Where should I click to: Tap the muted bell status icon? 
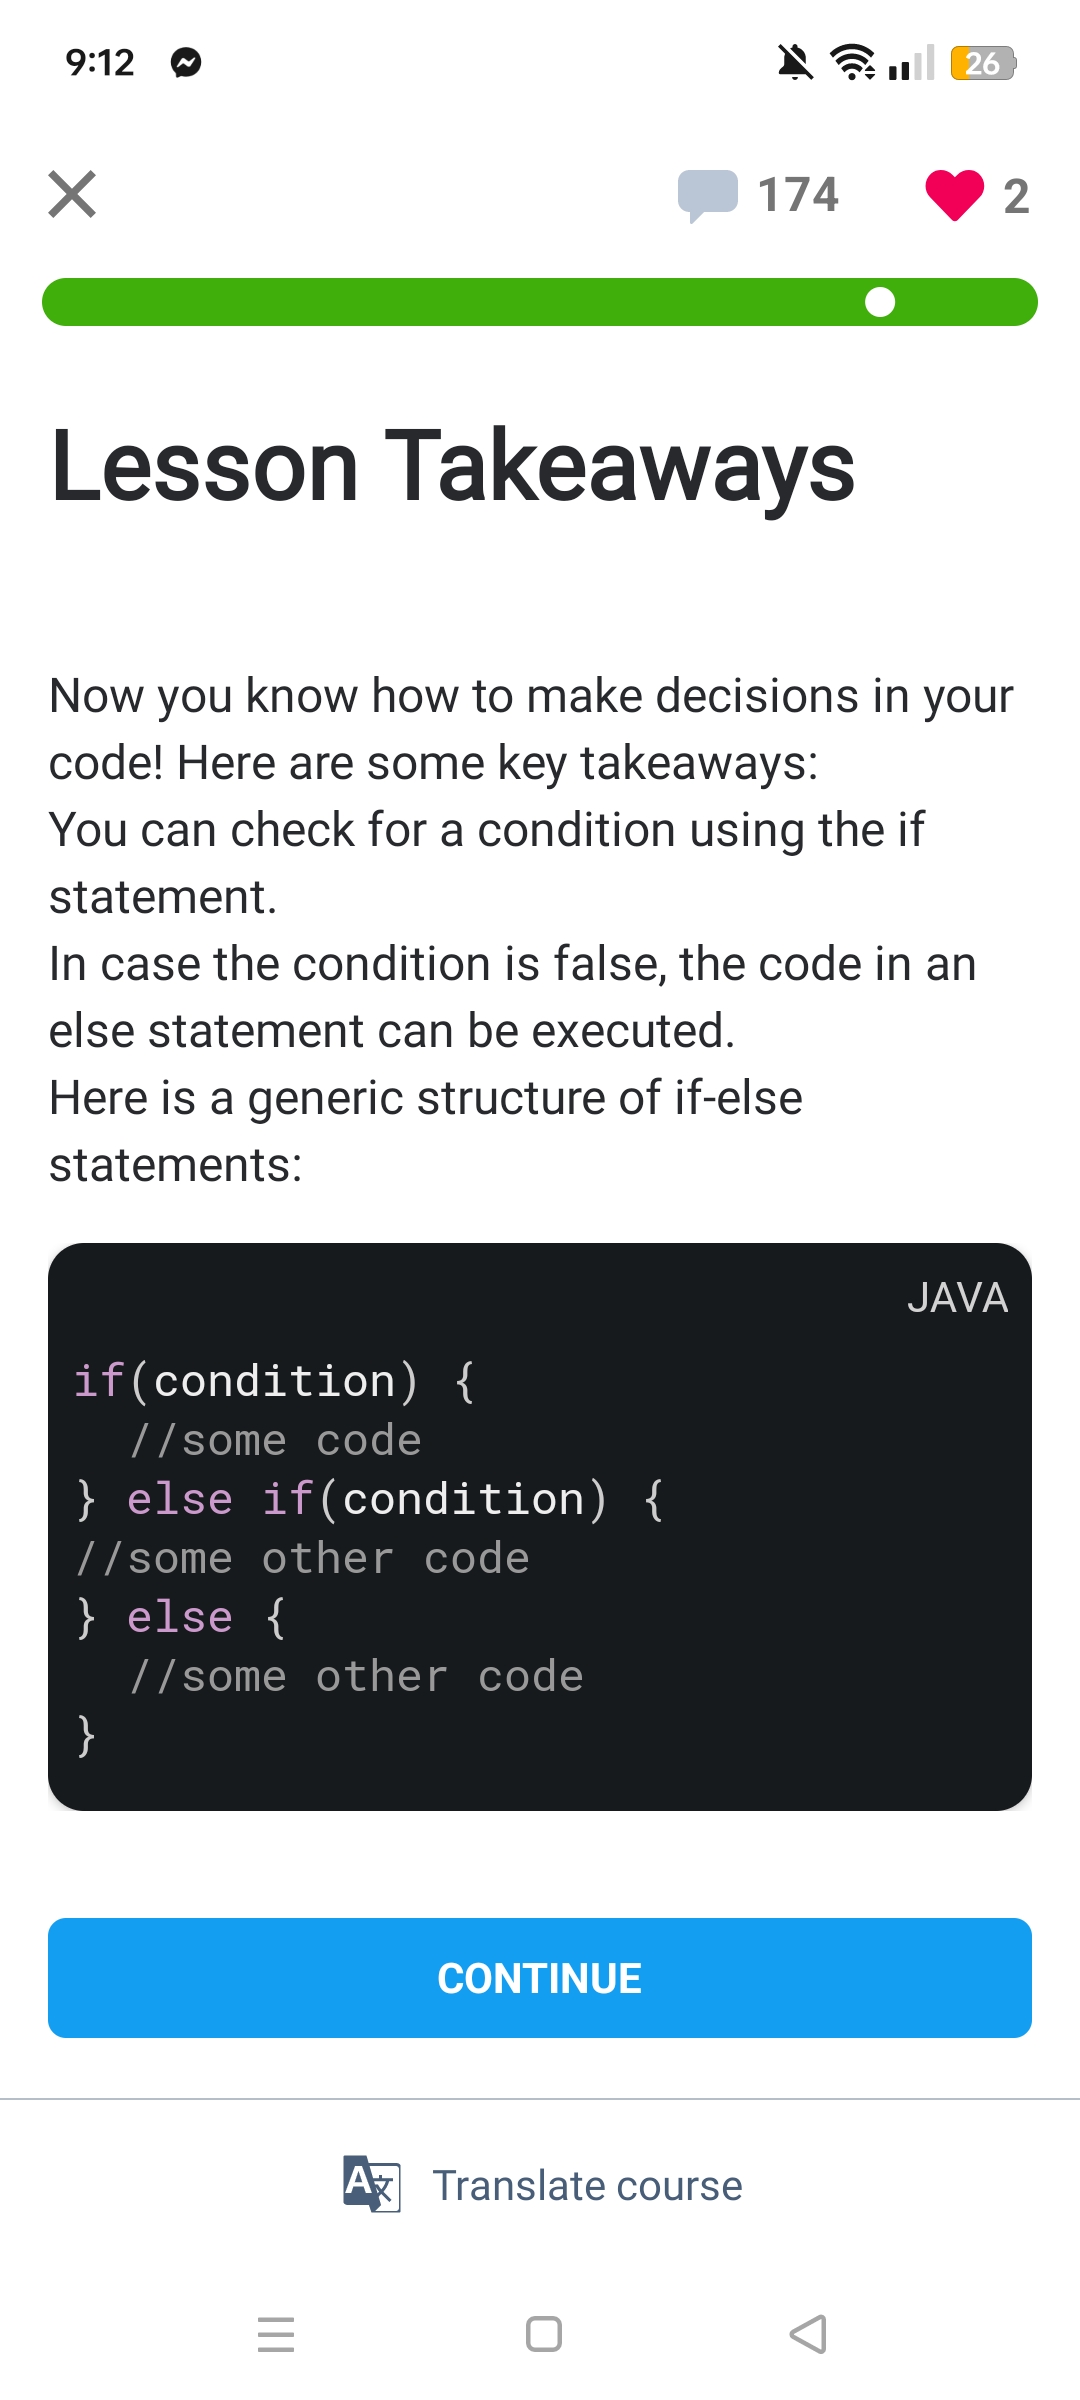point(795,63)
